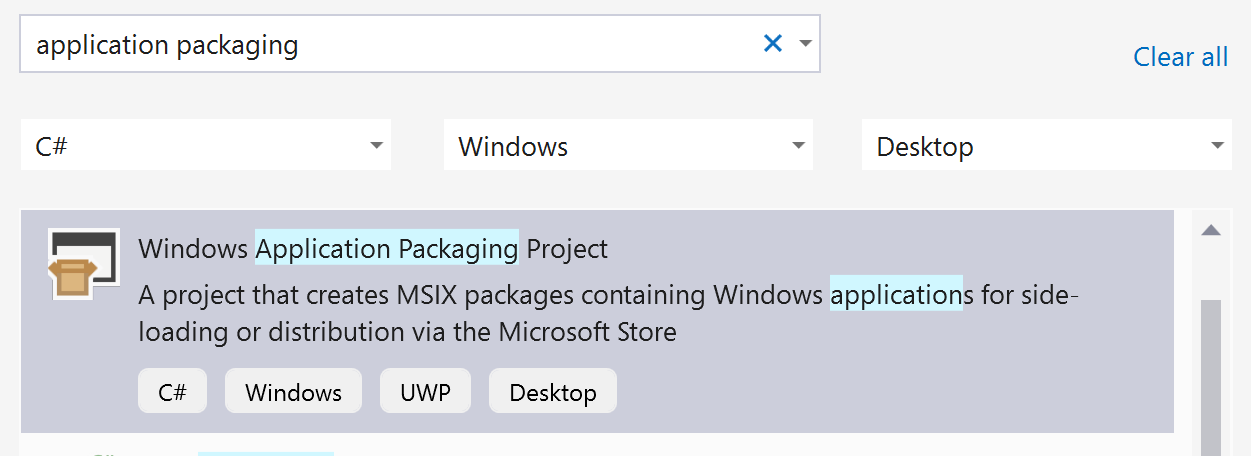This screenshot has height=456, width=1251.
Task: Click the UWP tag under the template
Action: pos(425,392)
